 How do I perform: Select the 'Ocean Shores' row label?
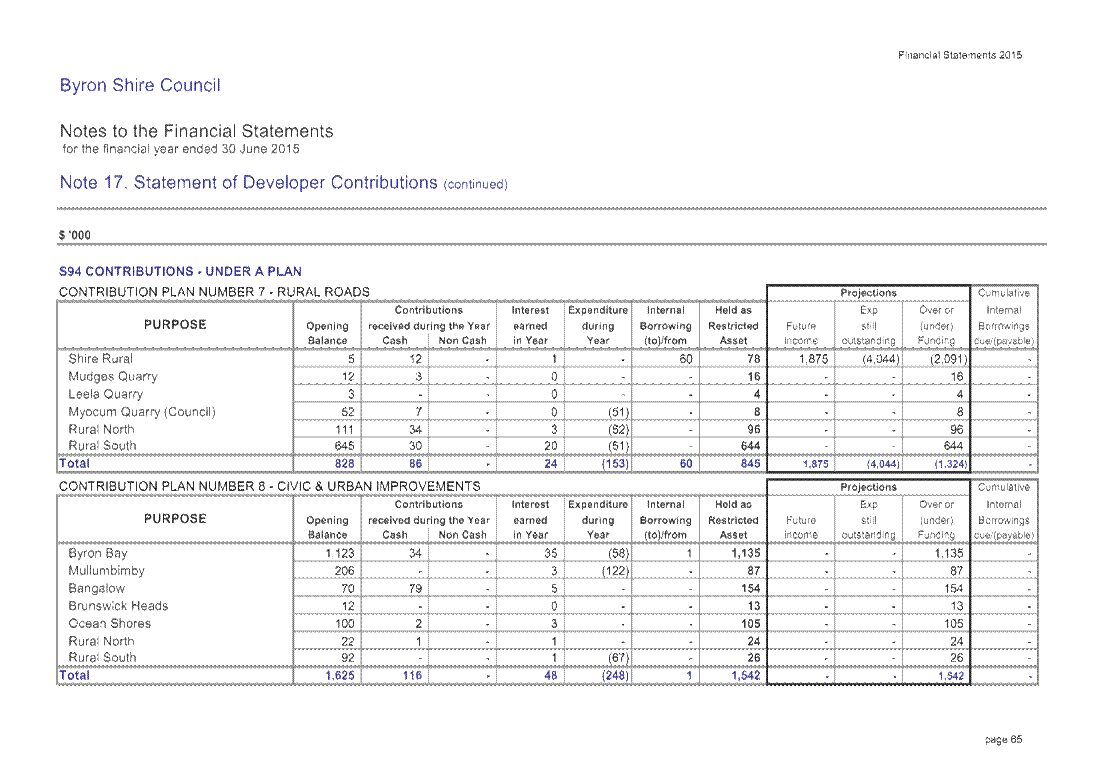[109, 623]
